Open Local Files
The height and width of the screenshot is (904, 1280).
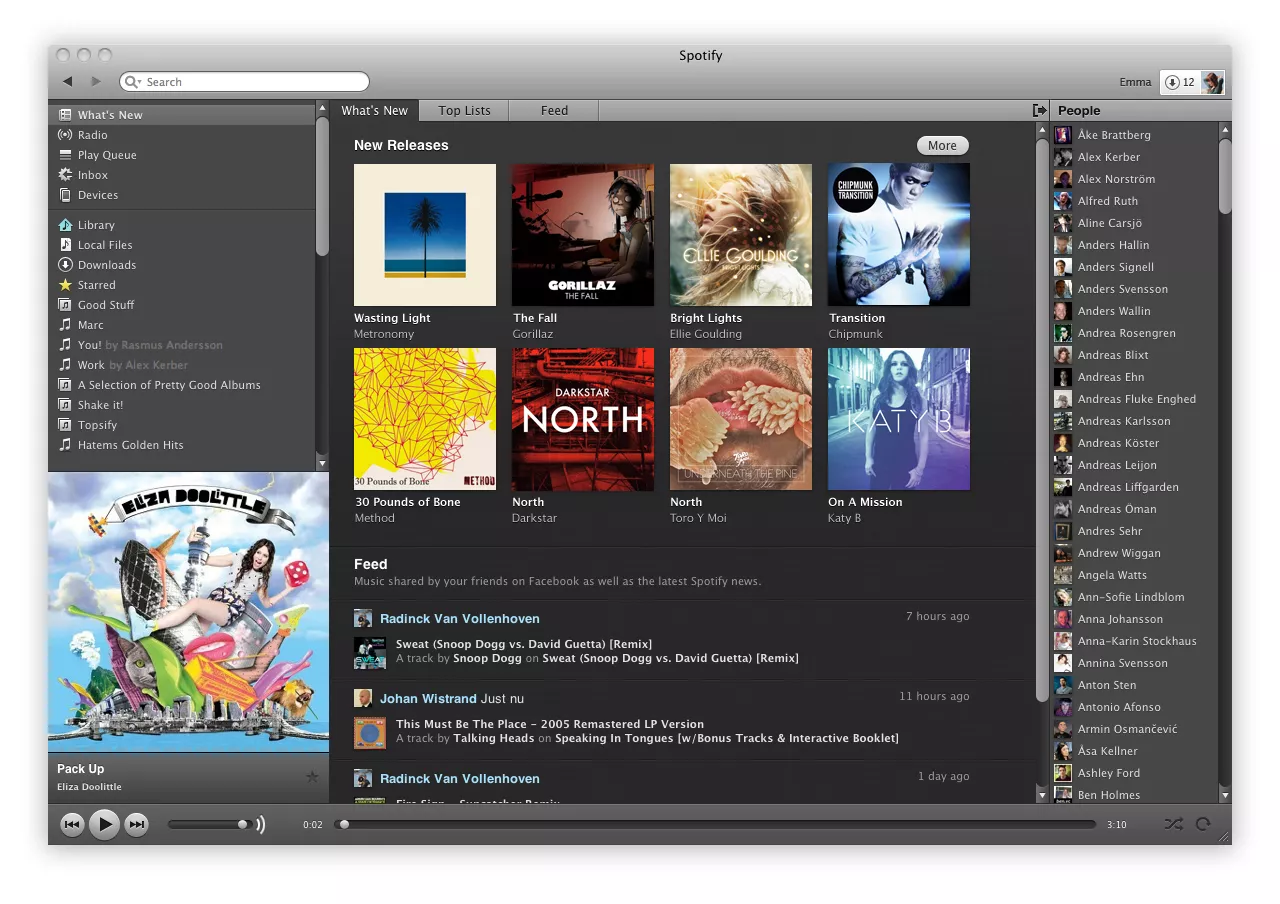[x=103, y=244]
